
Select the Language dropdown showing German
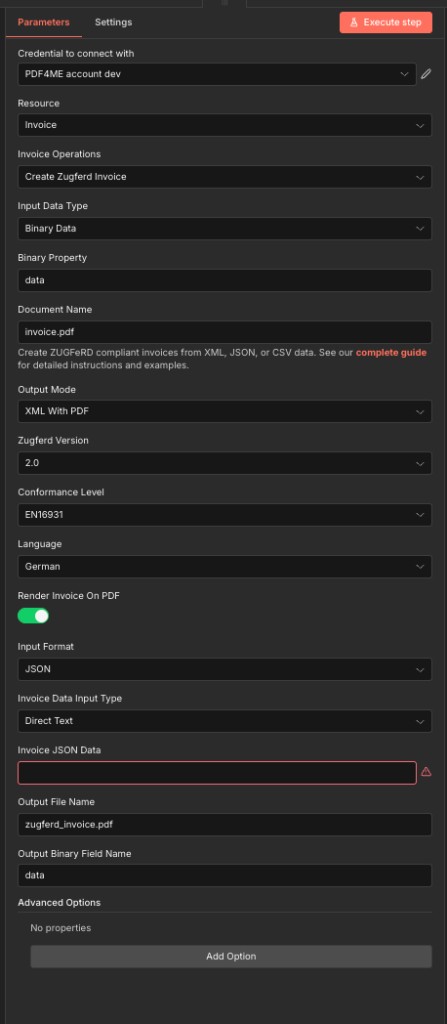[224, 566]
